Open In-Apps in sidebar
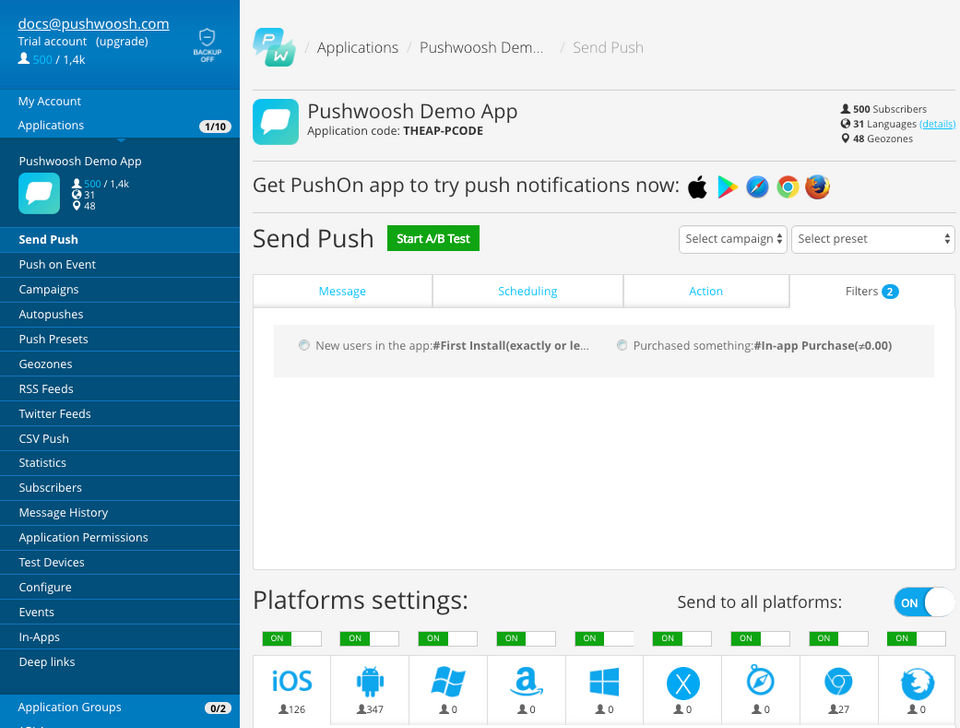 pos(120,637)
